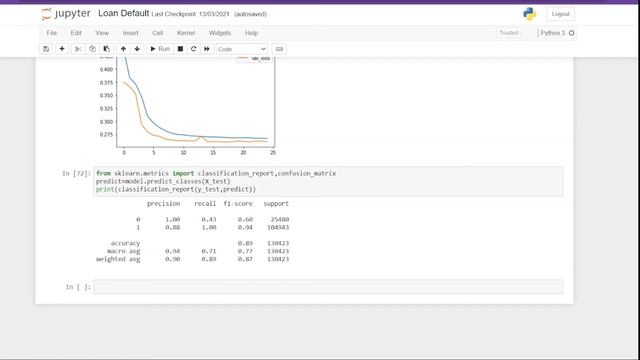Click the Last Checkpoint autosaved text
This screenshot has height=360, width=640.
click(x=209, y=14)
